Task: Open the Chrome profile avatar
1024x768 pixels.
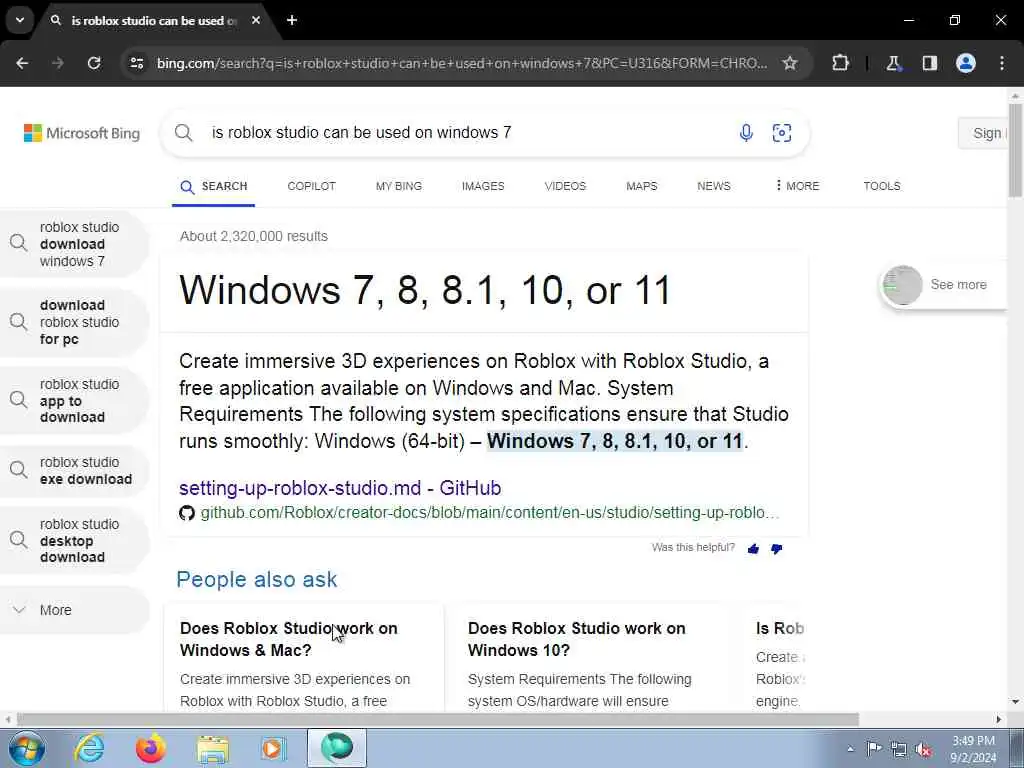Action: click(966, 63)
